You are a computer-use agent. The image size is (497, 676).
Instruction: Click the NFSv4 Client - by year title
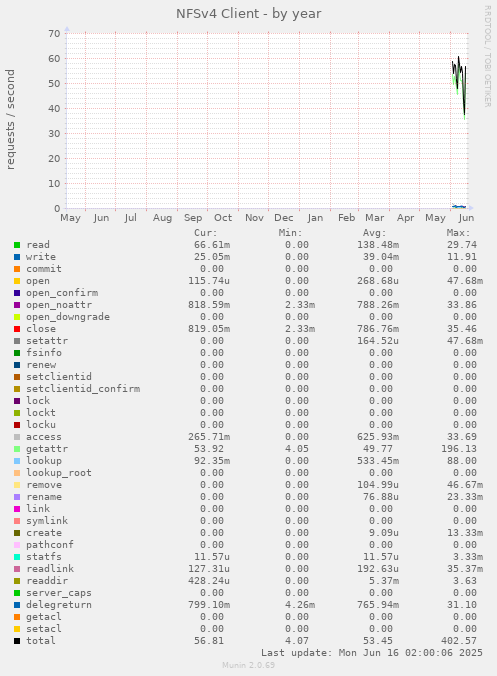[x=249, y=14]
